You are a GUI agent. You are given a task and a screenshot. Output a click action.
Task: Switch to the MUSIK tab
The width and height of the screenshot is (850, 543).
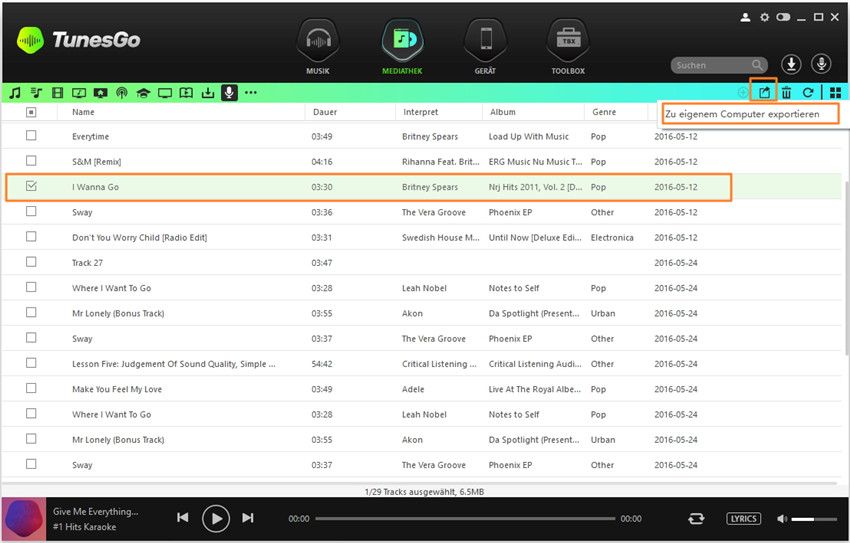click(318, 47)
